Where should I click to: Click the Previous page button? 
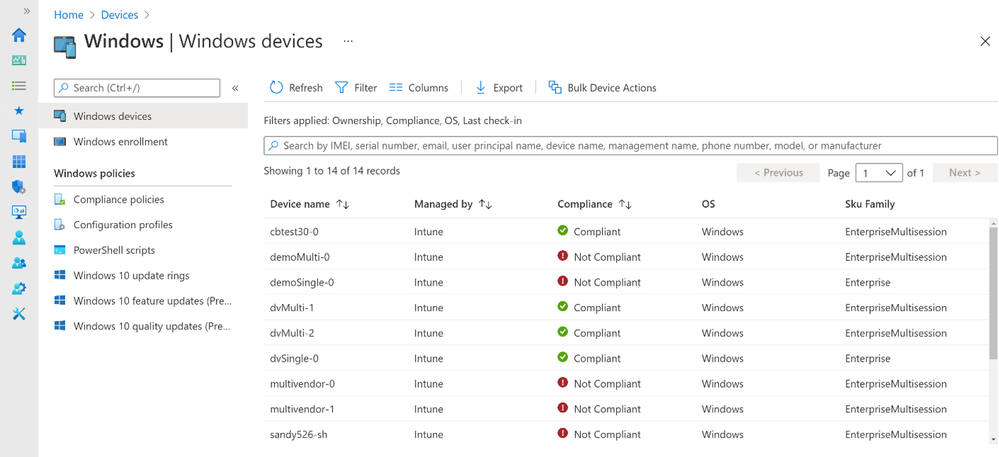[778, 173]
